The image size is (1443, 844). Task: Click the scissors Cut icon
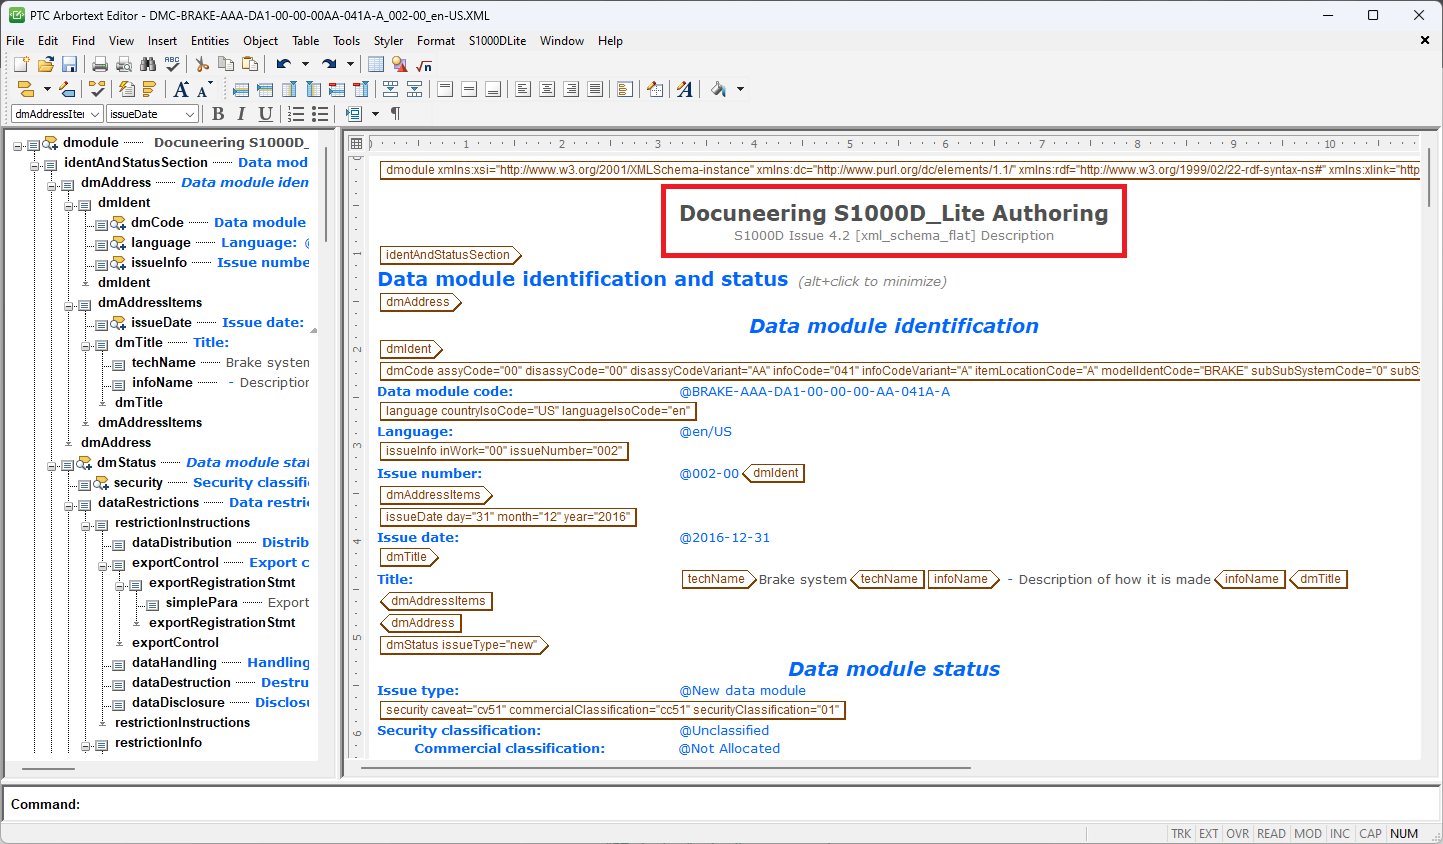click(202, 64)
